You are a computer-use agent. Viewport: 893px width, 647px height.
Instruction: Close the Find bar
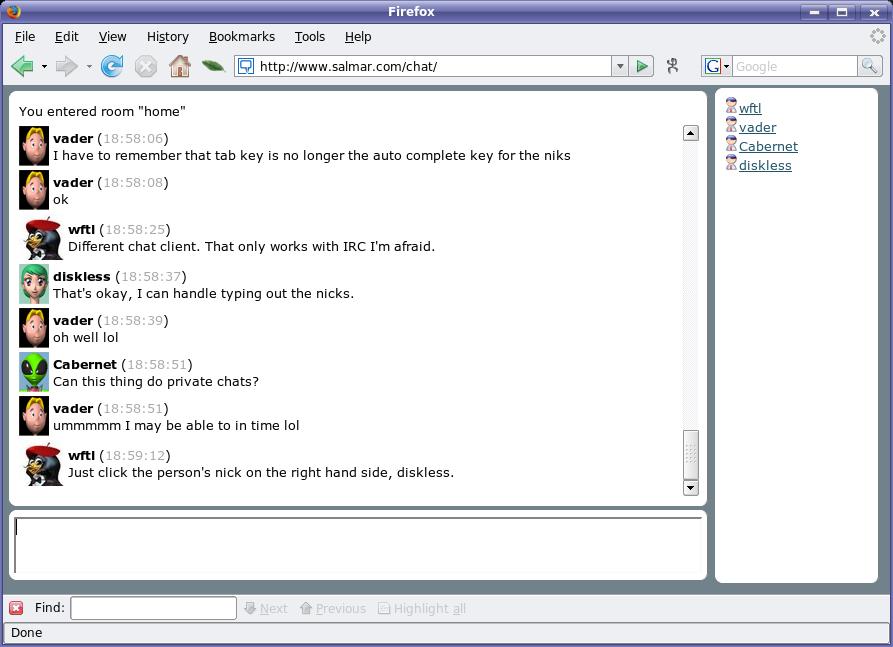[16, 608]
